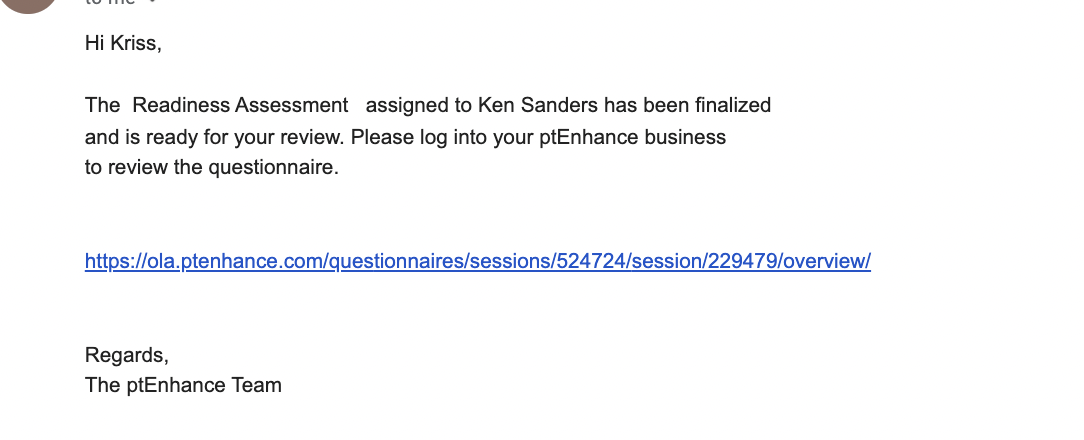Click 'to review the questionnaire.' line
Image resolution: width=1084 pixels, height=440 pixels.
click(212, 167)
